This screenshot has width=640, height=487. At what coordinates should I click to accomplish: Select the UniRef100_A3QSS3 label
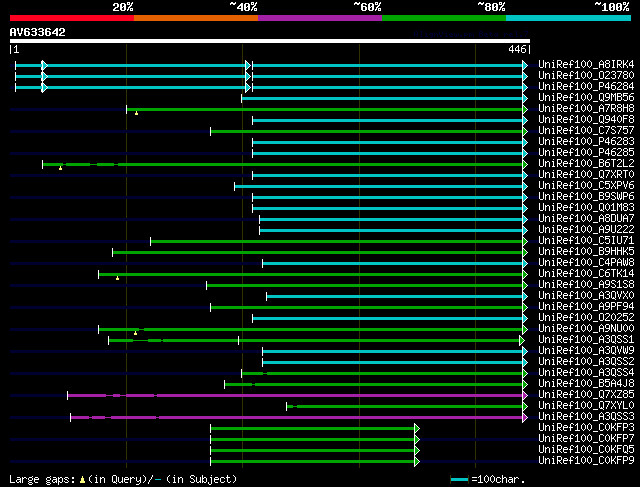coord(586,417)
